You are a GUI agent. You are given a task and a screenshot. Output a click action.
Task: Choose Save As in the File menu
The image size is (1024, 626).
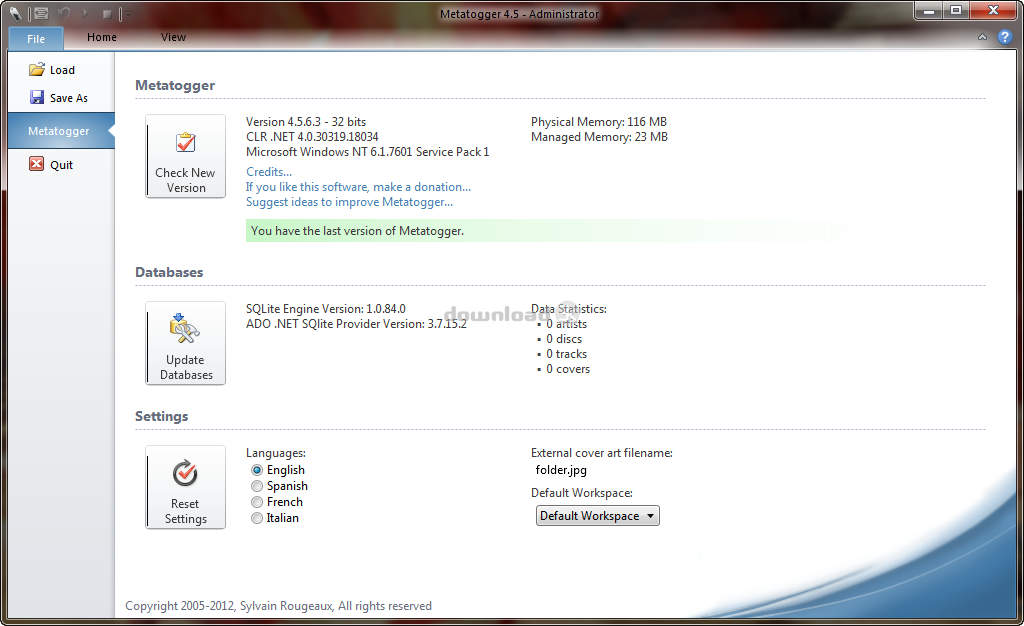tap(59, 98)
